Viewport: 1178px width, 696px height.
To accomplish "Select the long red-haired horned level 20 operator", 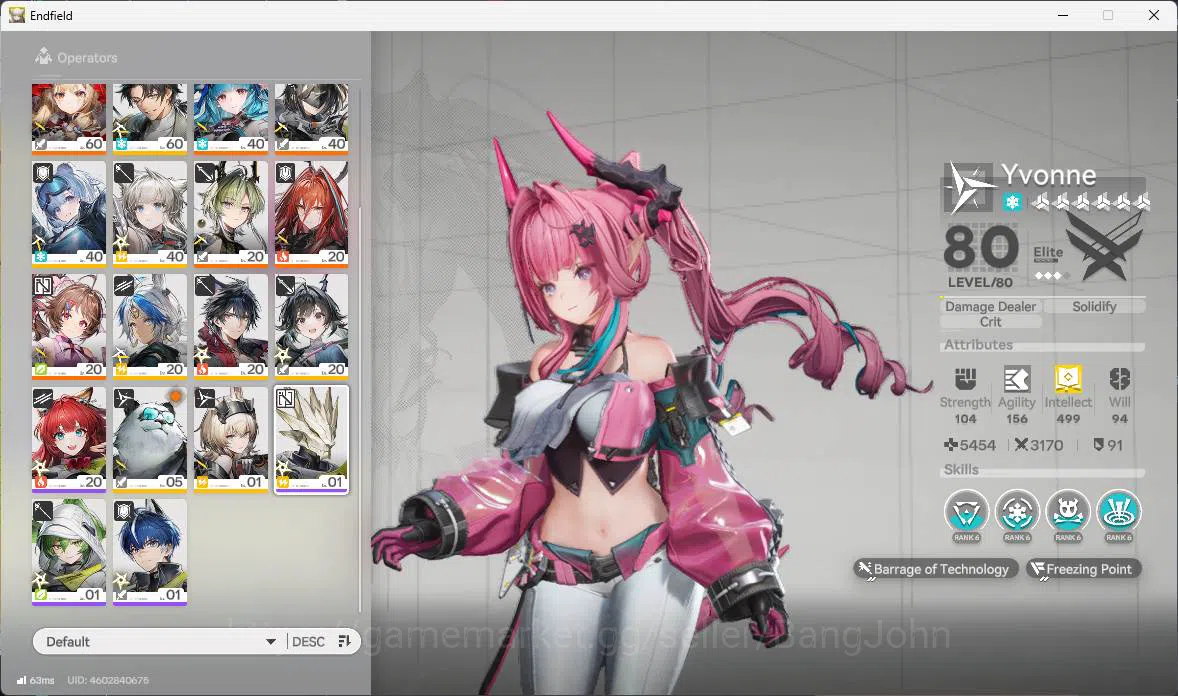I will pos(311,213).
